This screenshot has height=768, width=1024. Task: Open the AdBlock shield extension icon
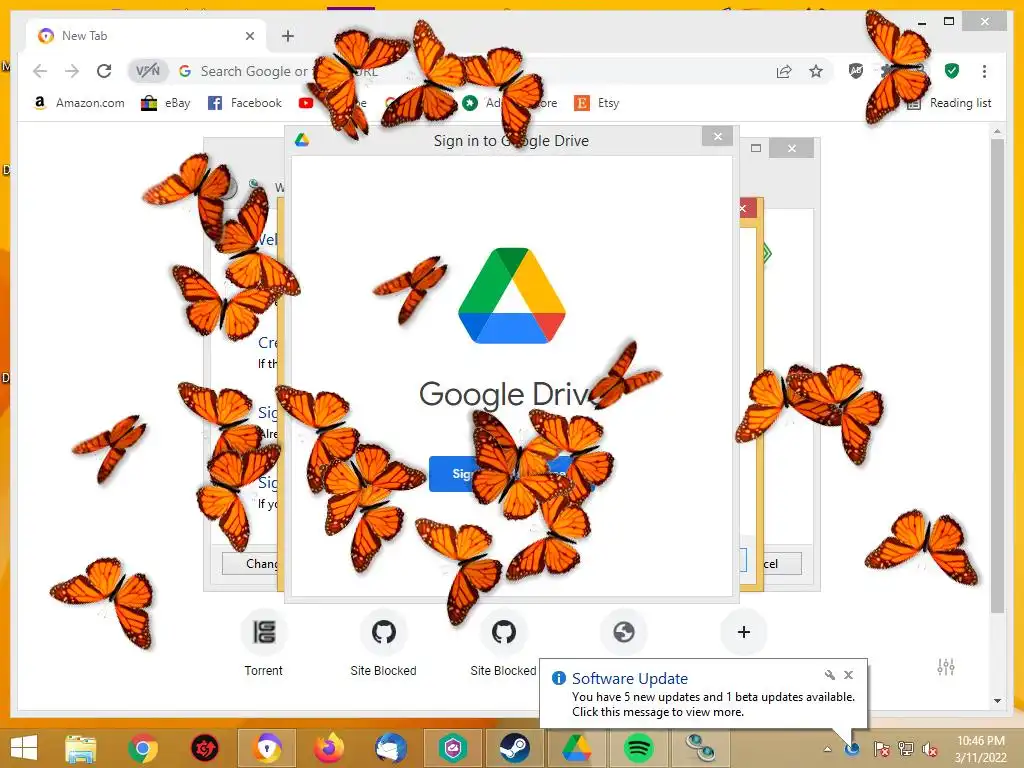click(856, 71)
